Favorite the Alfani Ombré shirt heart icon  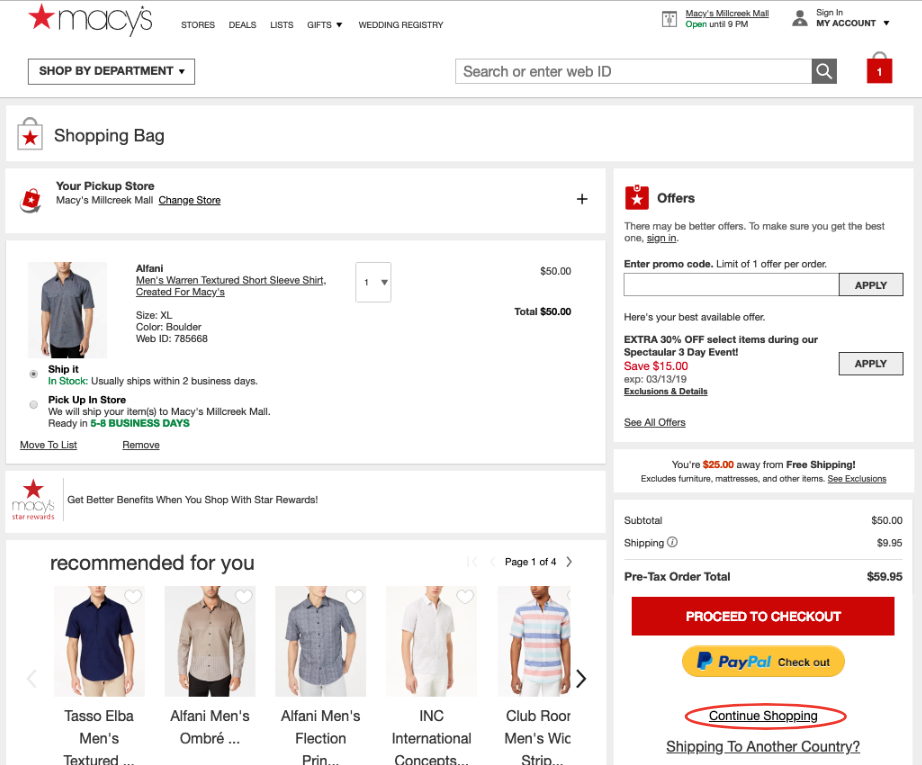(x=243, y=597)
